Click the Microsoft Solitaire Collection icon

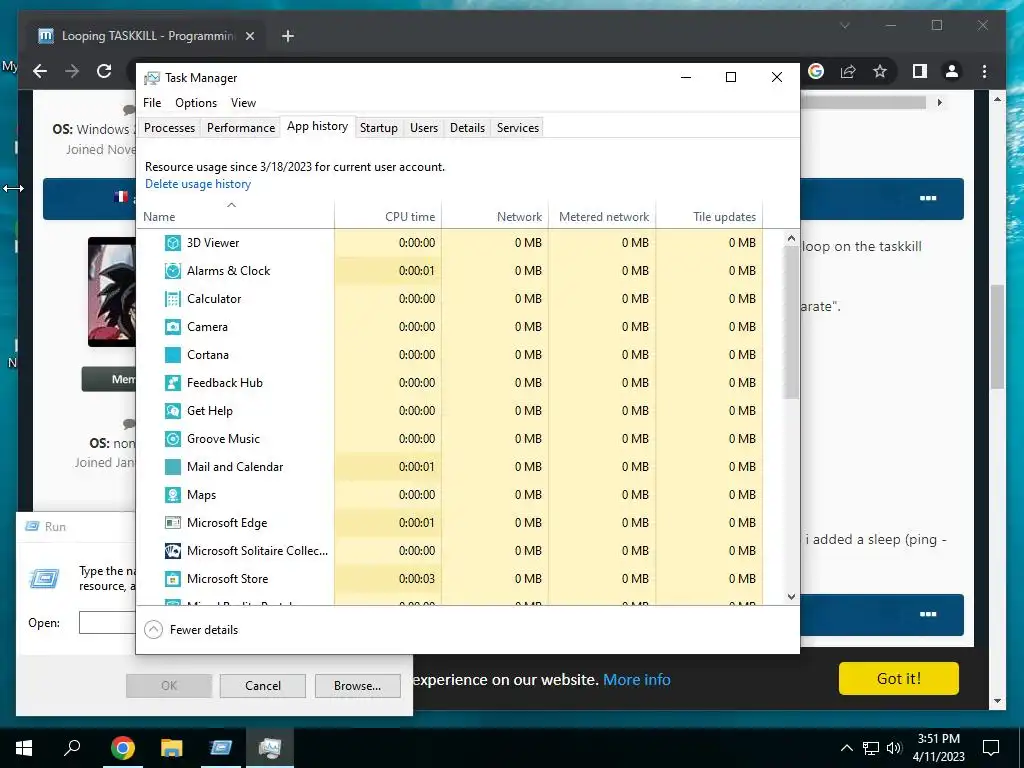click(172, 551)
